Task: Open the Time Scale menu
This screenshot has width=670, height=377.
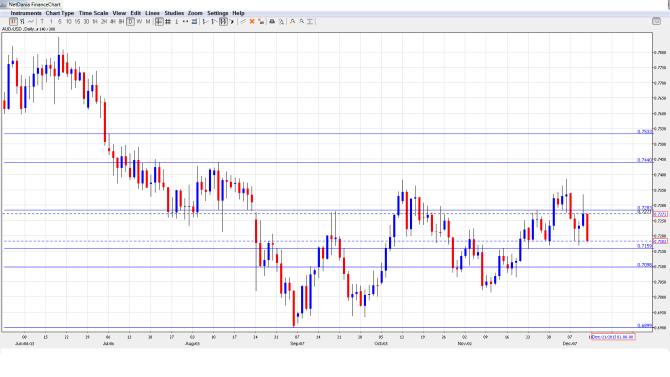Action: [x=94, y=13]
